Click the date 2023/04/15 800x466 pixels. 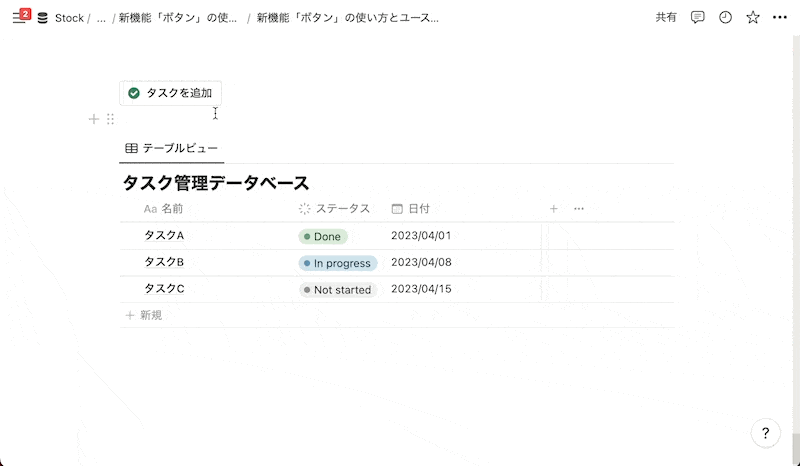coord(421,288)
